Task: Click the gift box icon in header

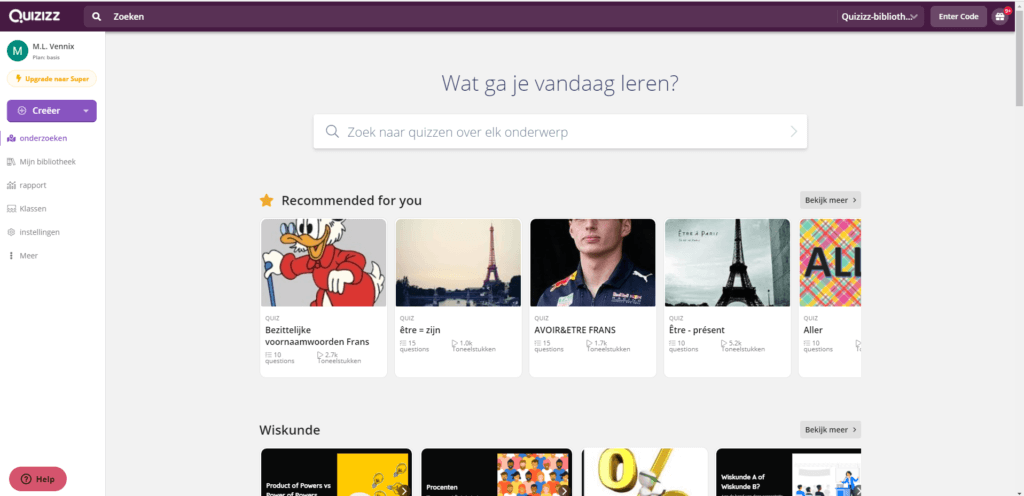Action: click(1000, 17)
